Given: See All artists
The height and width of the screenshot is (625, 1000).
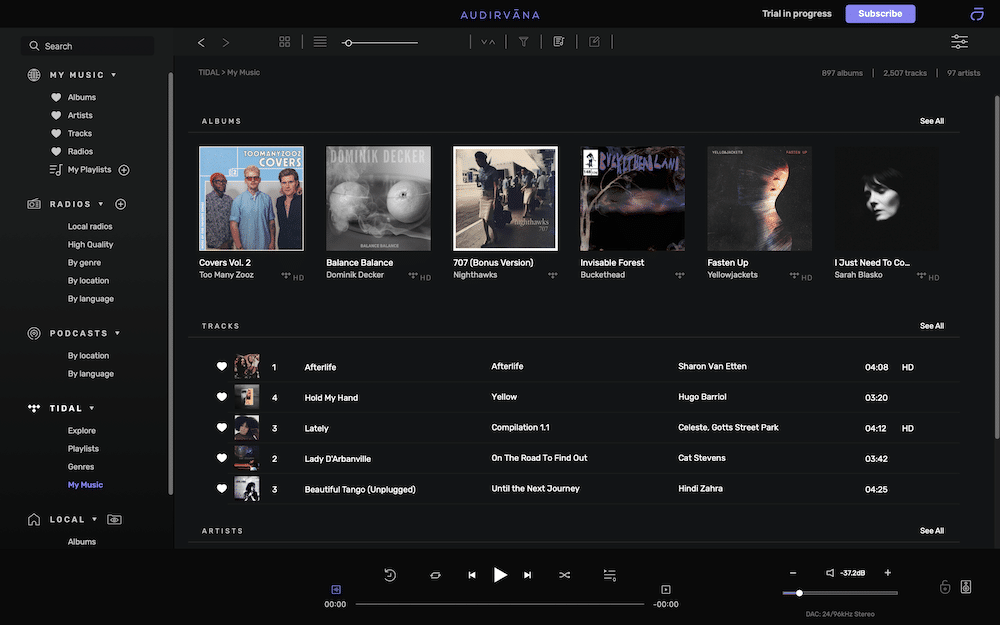Looking at the screenshot, I should pos(932,531).
